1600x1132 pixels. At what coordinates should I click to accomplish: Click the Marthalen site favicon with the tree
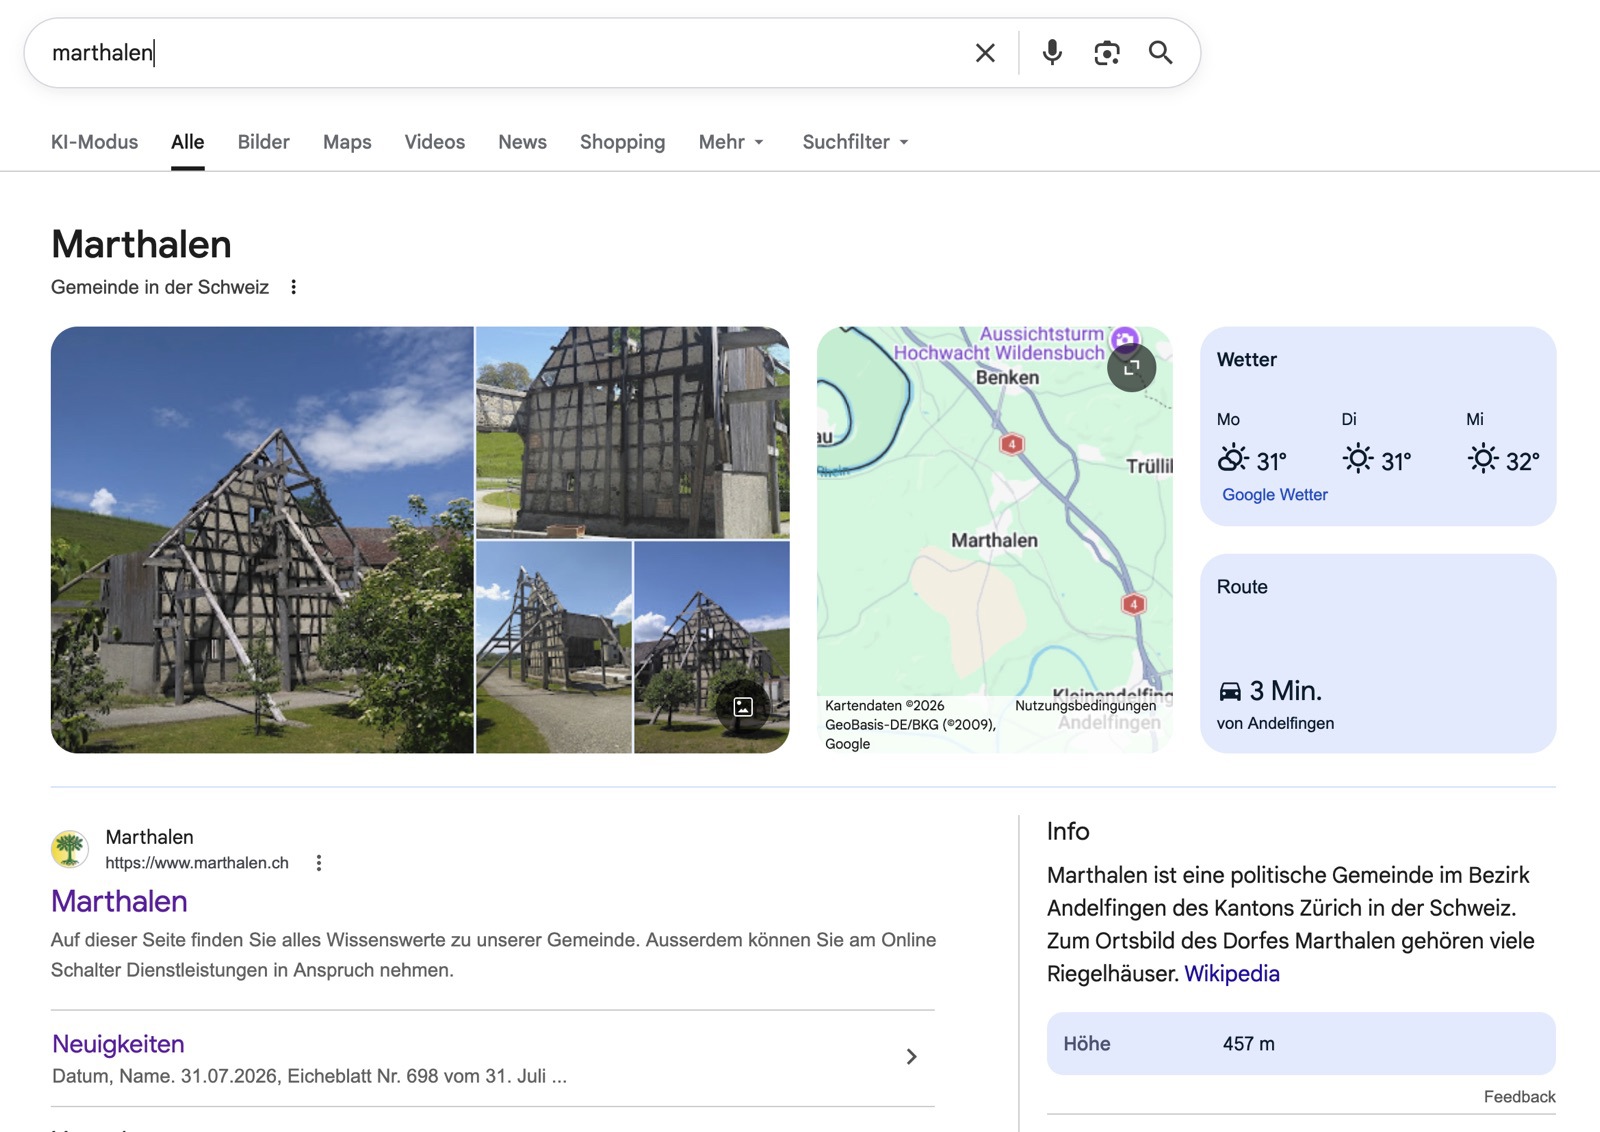click(x=70, y=850)
